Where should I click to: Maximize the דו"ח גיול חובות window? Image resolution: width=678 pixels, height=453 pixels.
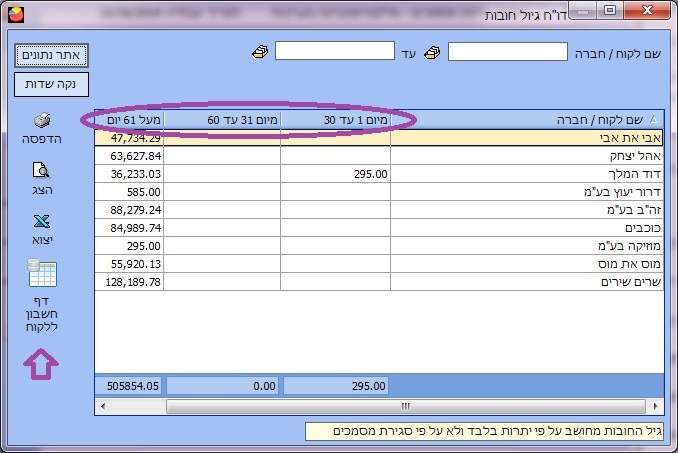(x=610, y=11)
